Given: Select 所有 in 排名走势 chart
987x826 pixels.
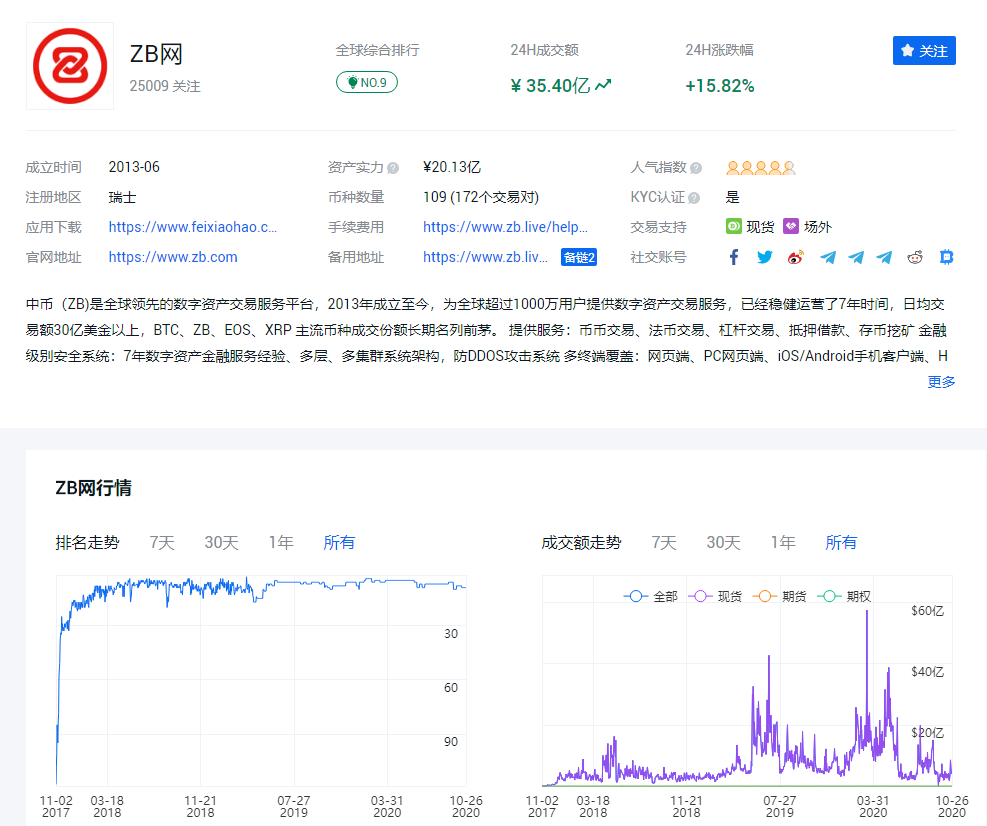Looking at the screenshot, I should point(339,543).
